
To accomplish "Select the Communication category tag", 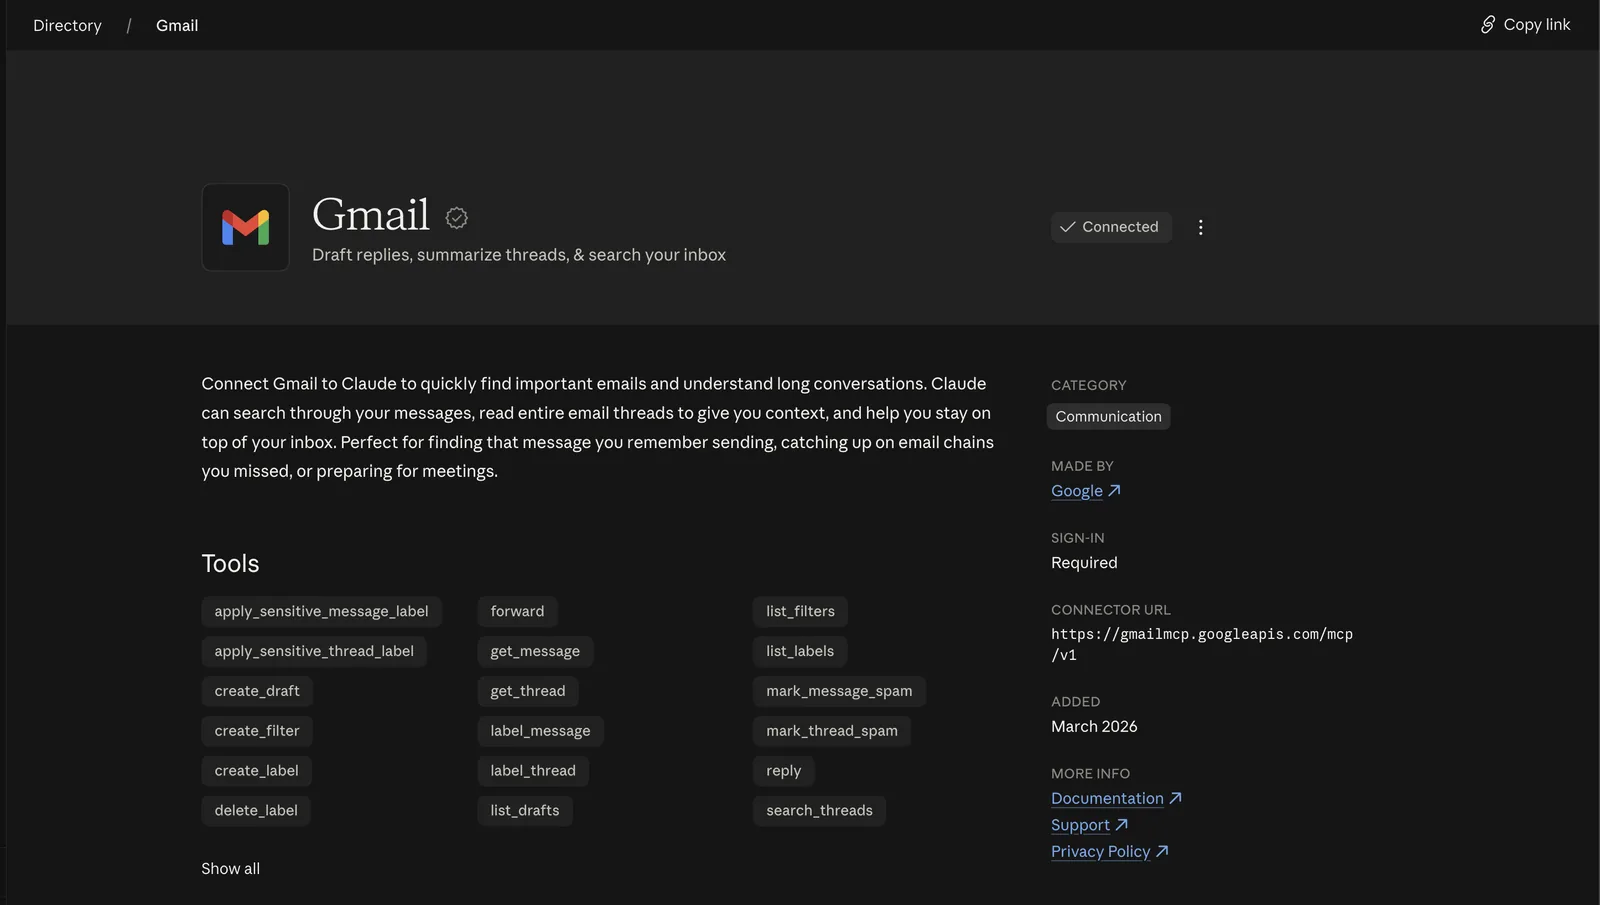I will pos(1108,416).
